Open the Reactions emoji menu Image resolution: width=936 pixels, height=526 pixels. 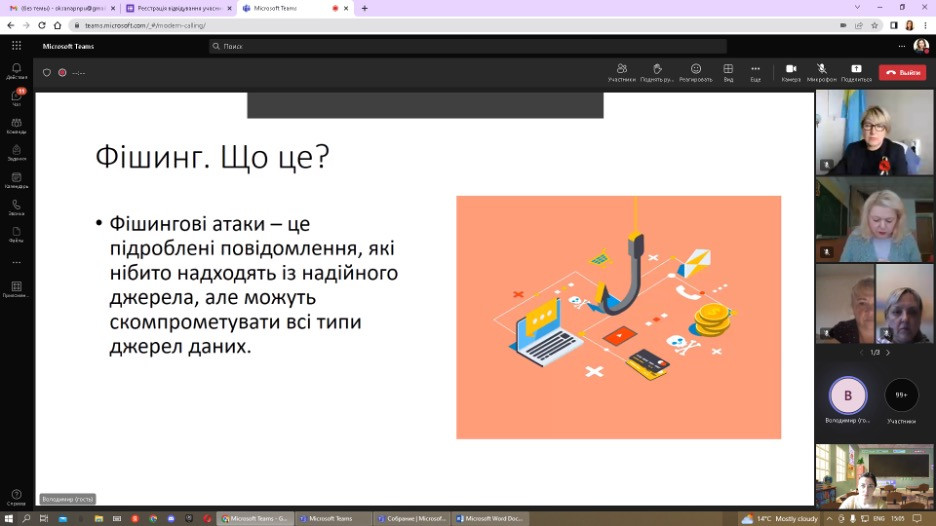pos(695,72)
